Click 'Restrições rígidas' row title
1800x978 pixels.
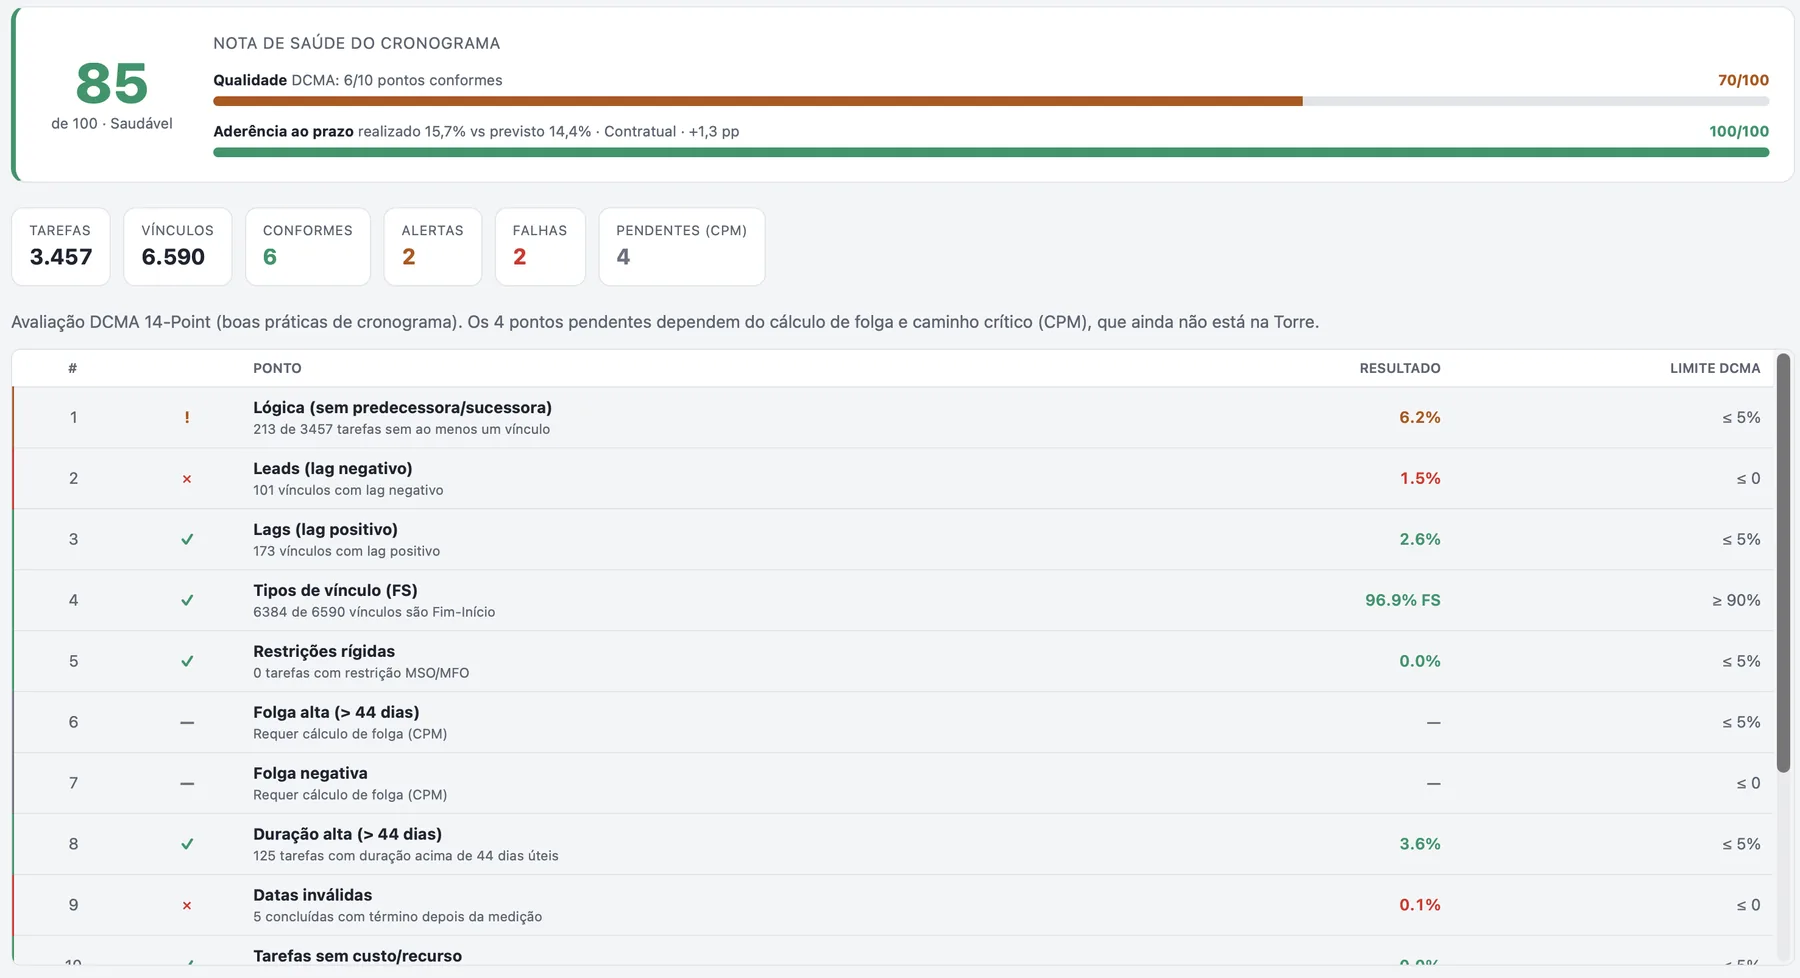point(324,651)
